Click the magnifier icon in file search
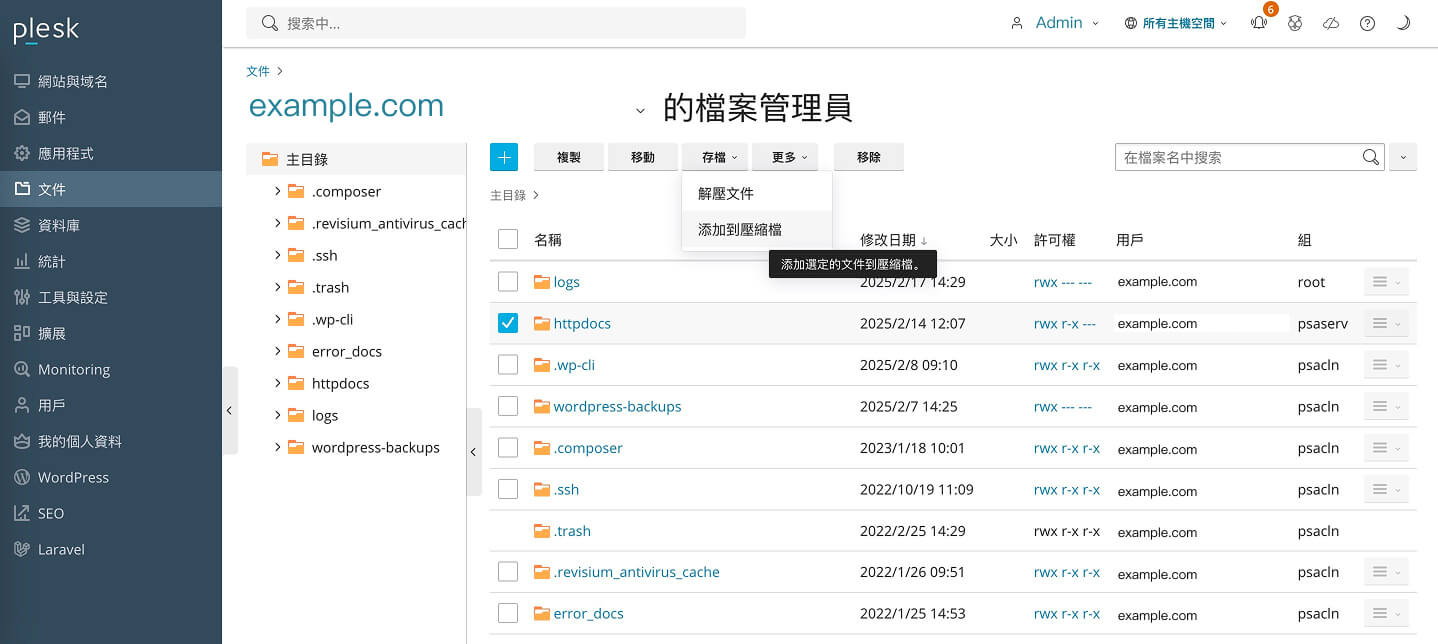The height and width of the screenshot is (644, 1438). tap(1370, 157)
